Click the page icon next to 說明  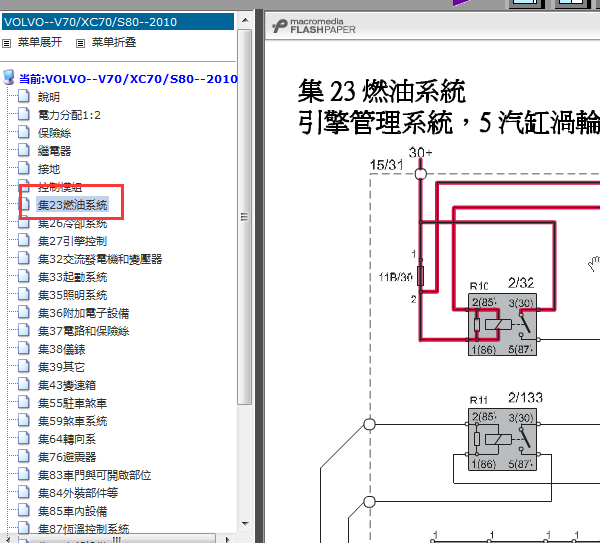(24, 96)
